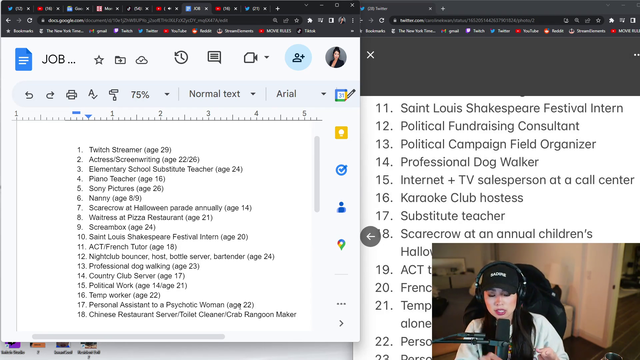This screenshot has height=360, width=640.
Task: Expand the meeting options dropdown arrow
Action: (x=267, y=58)
